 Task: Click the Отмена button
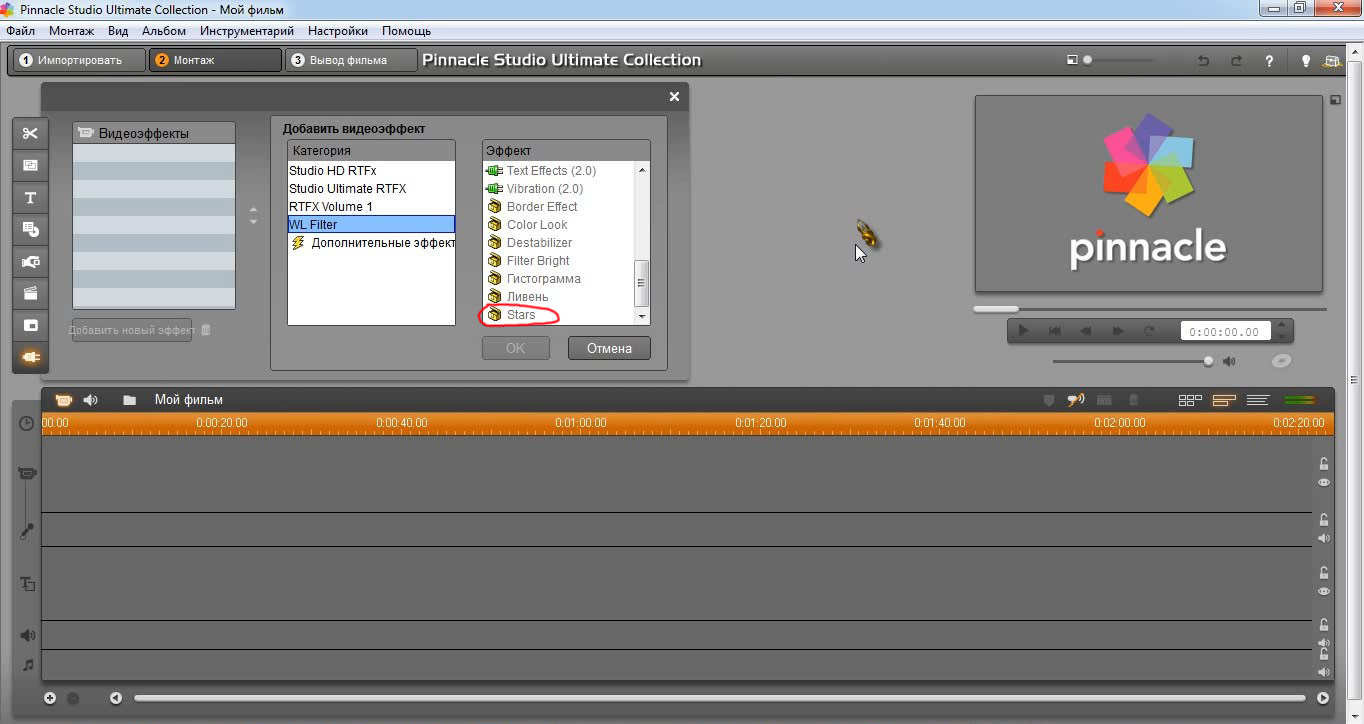(x=609, y=348)
